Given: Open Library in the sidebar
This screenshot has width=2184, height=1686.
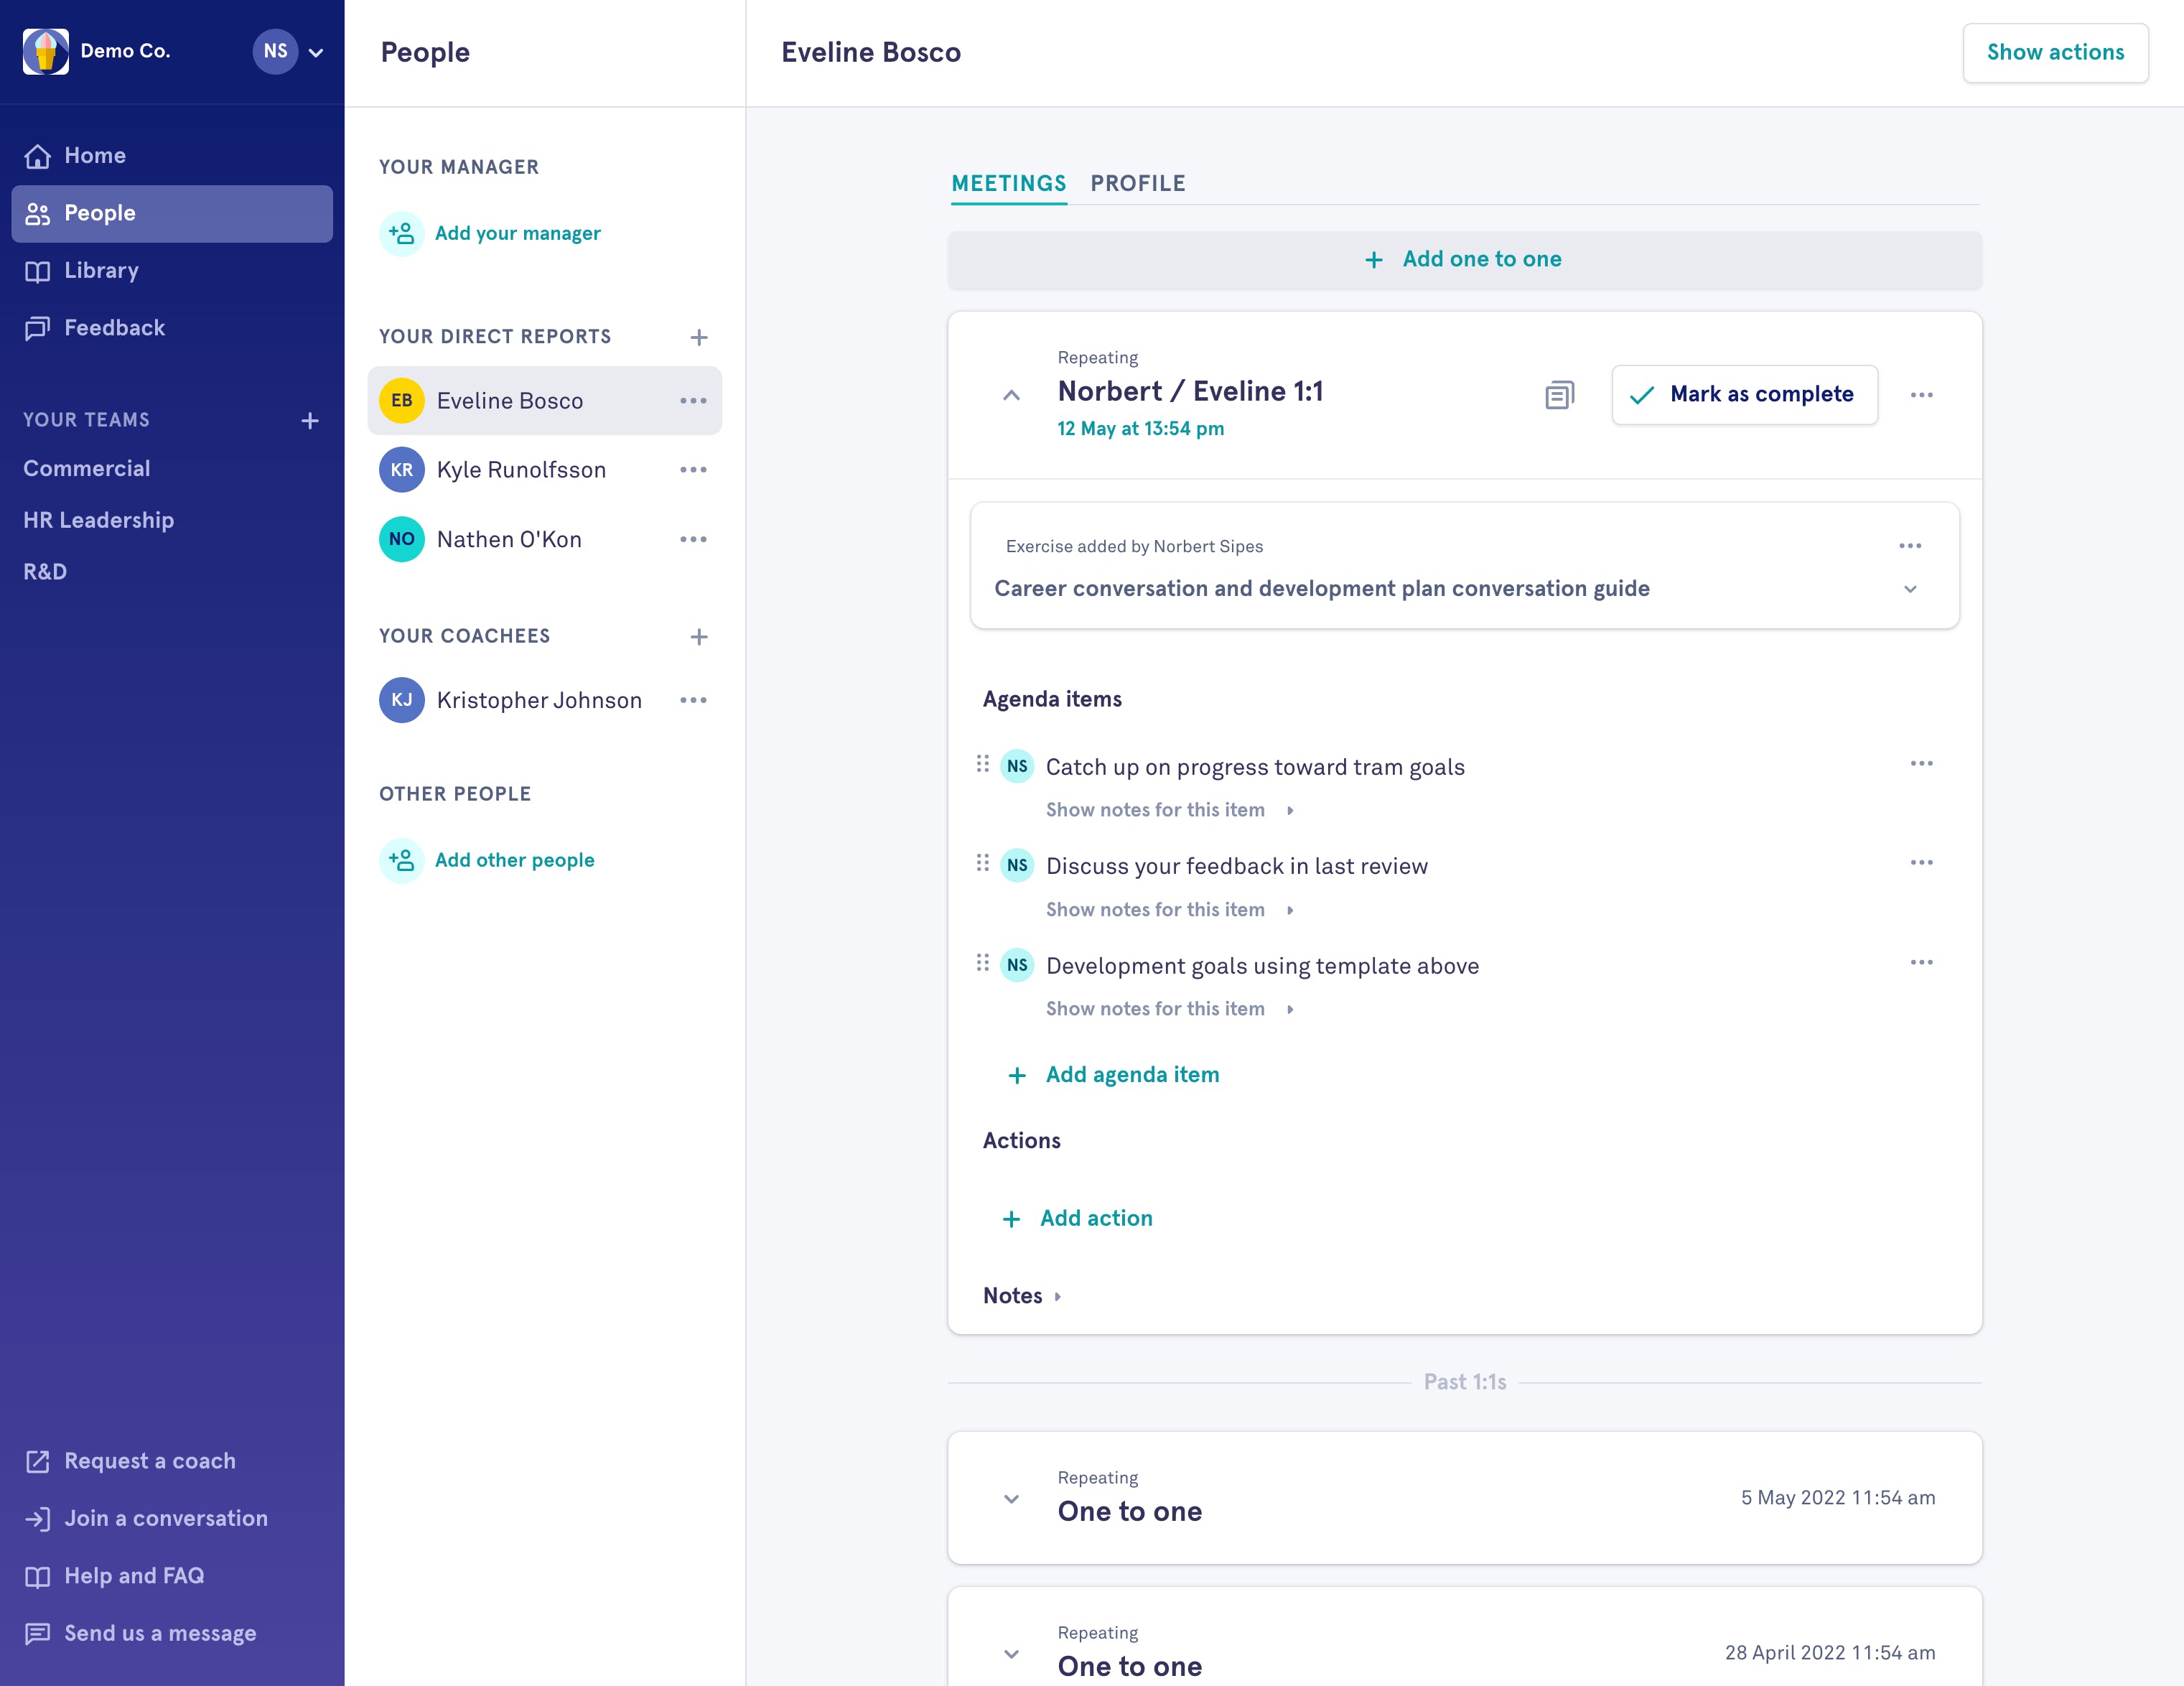Looking at the screenshot, I should 101,271.
